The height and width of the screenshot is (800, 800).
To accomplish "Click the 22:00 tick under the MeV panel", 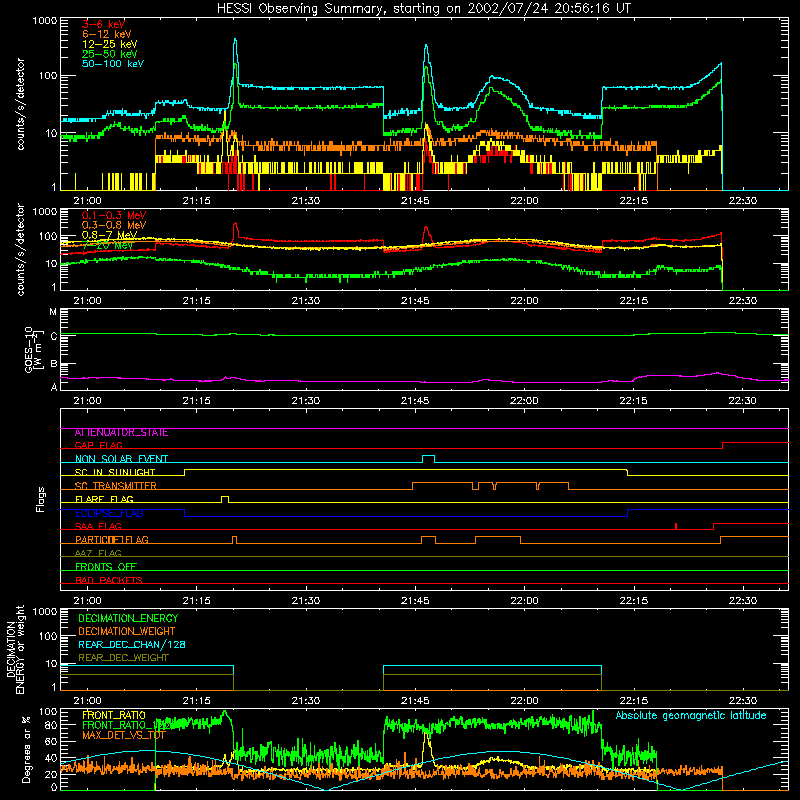I will tap(524, 301).
